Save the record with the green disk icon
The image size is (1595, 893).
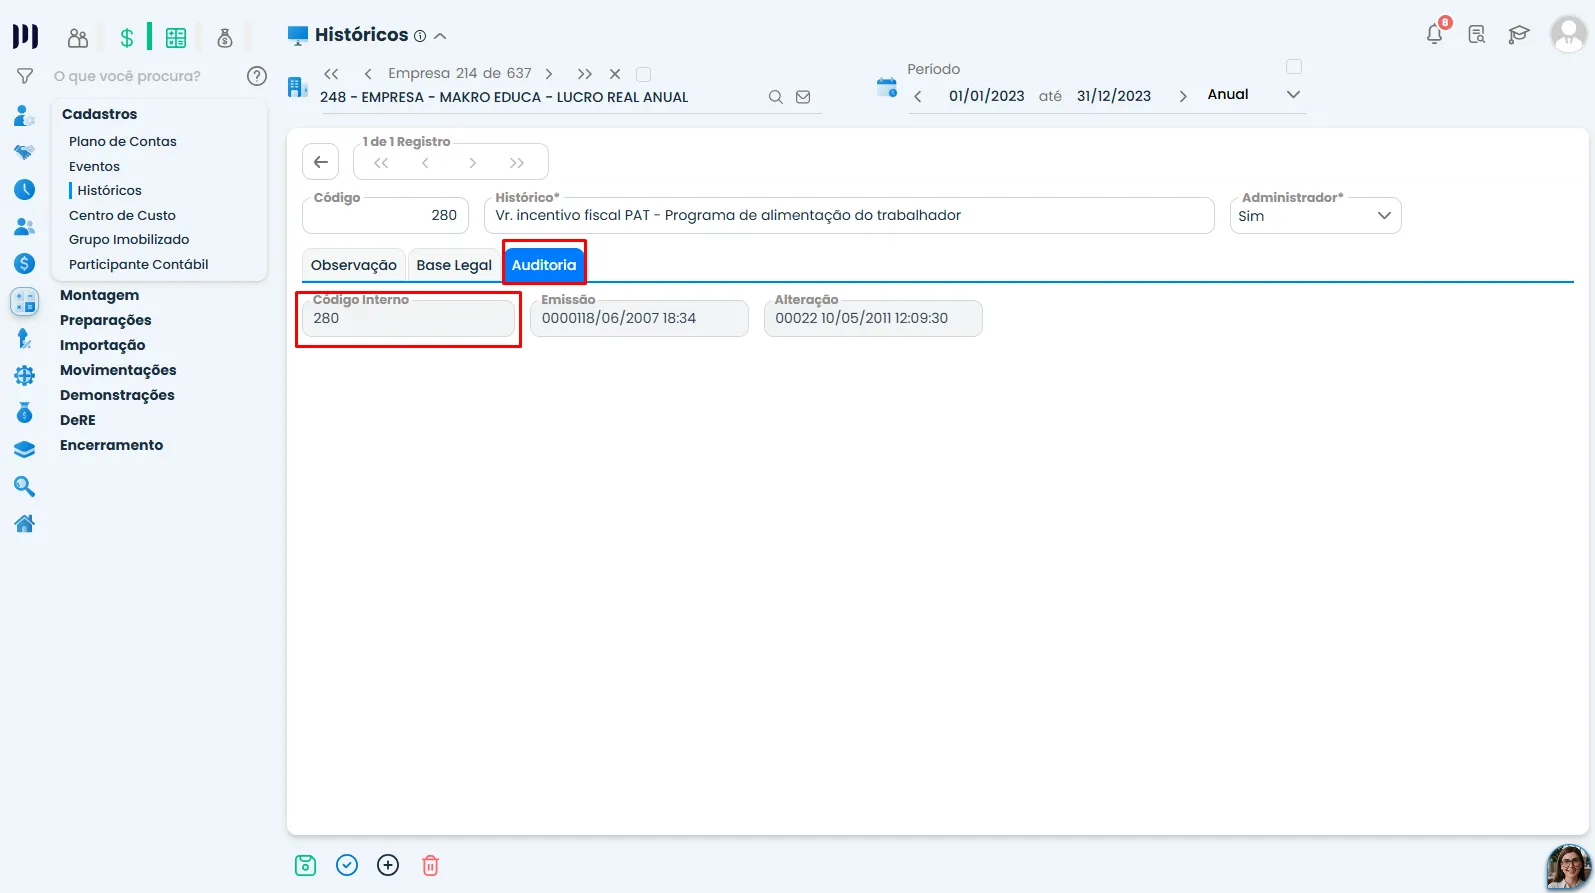tap(306, 865)
